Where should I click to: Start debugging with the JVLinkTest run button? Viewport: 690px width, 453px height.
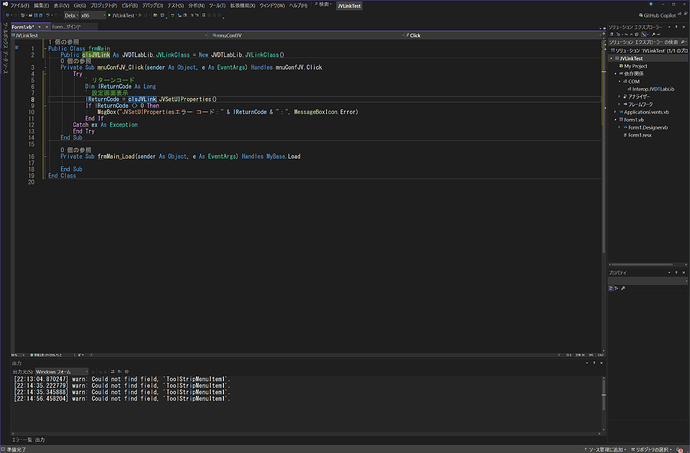122,15
